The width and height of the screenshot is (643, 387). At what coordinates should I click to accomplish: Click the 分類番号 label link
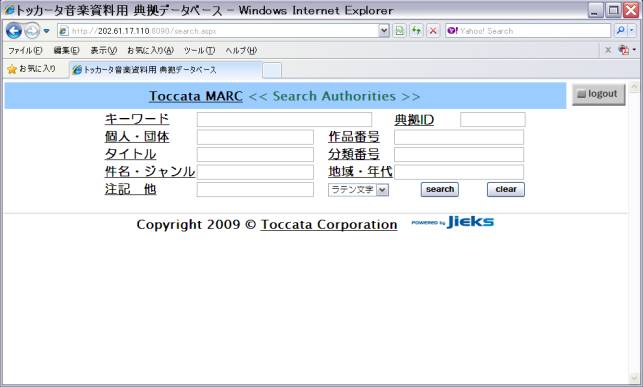point(354,154)
